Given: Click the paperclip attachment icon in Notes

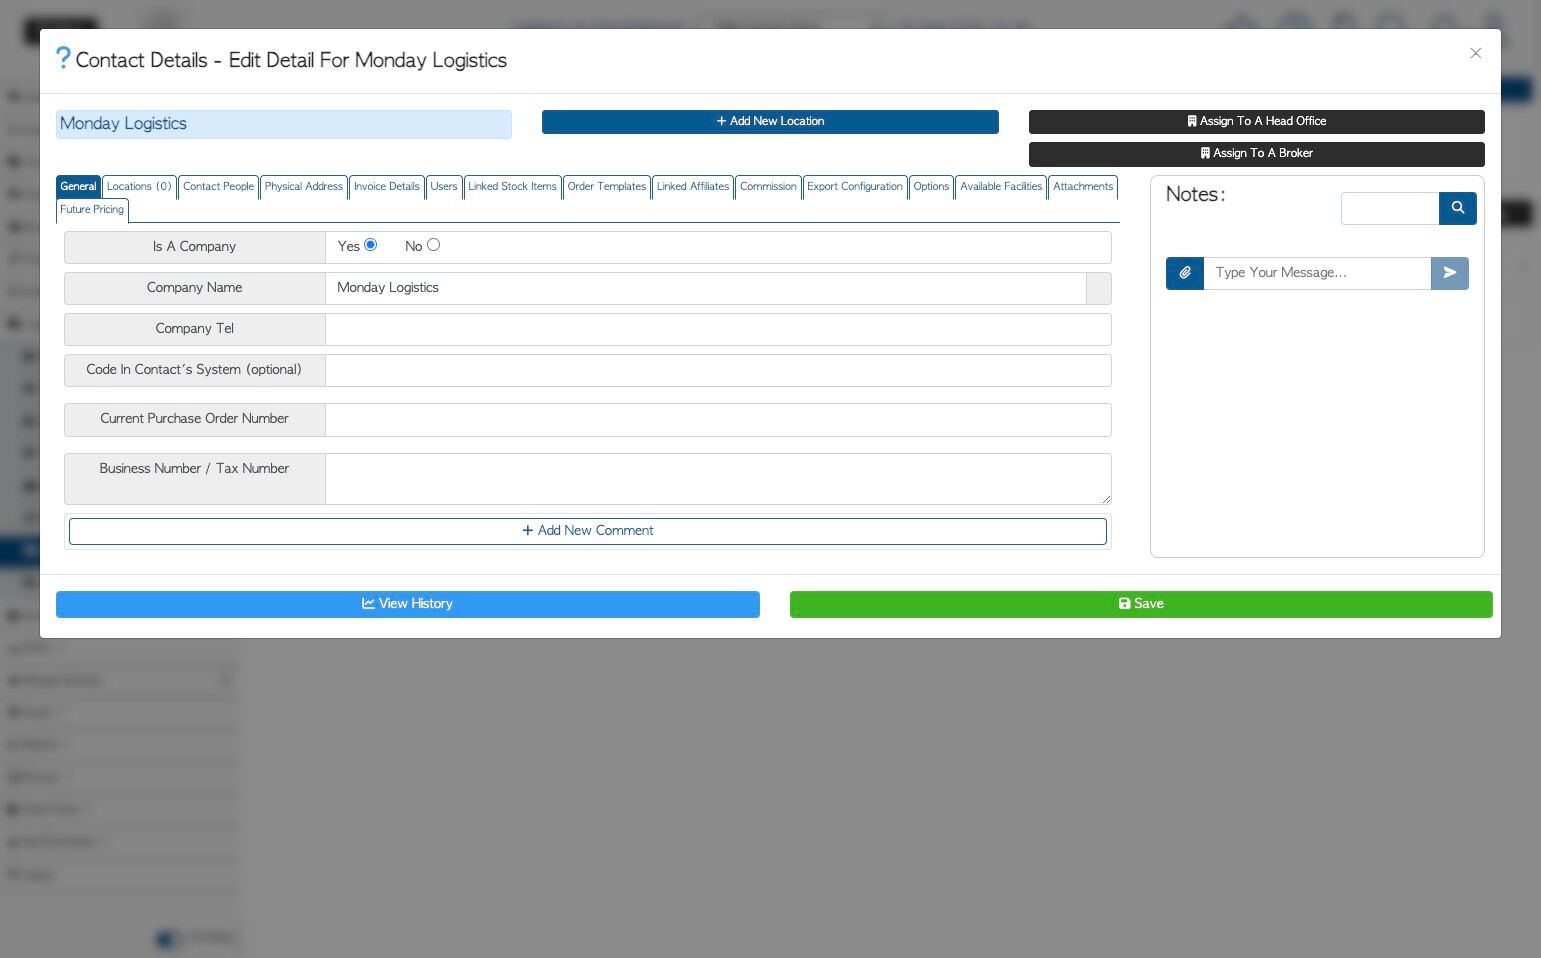Looking at the screenshot, I should pyautogui.click(x=1185, y=273).
